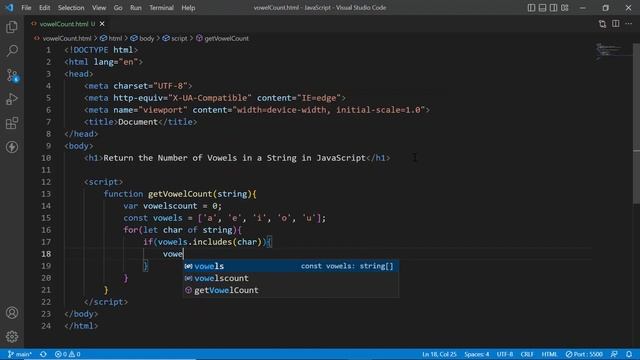
Task: Select the vowelscount autocomplete suggestion
Action: (291, 278)
